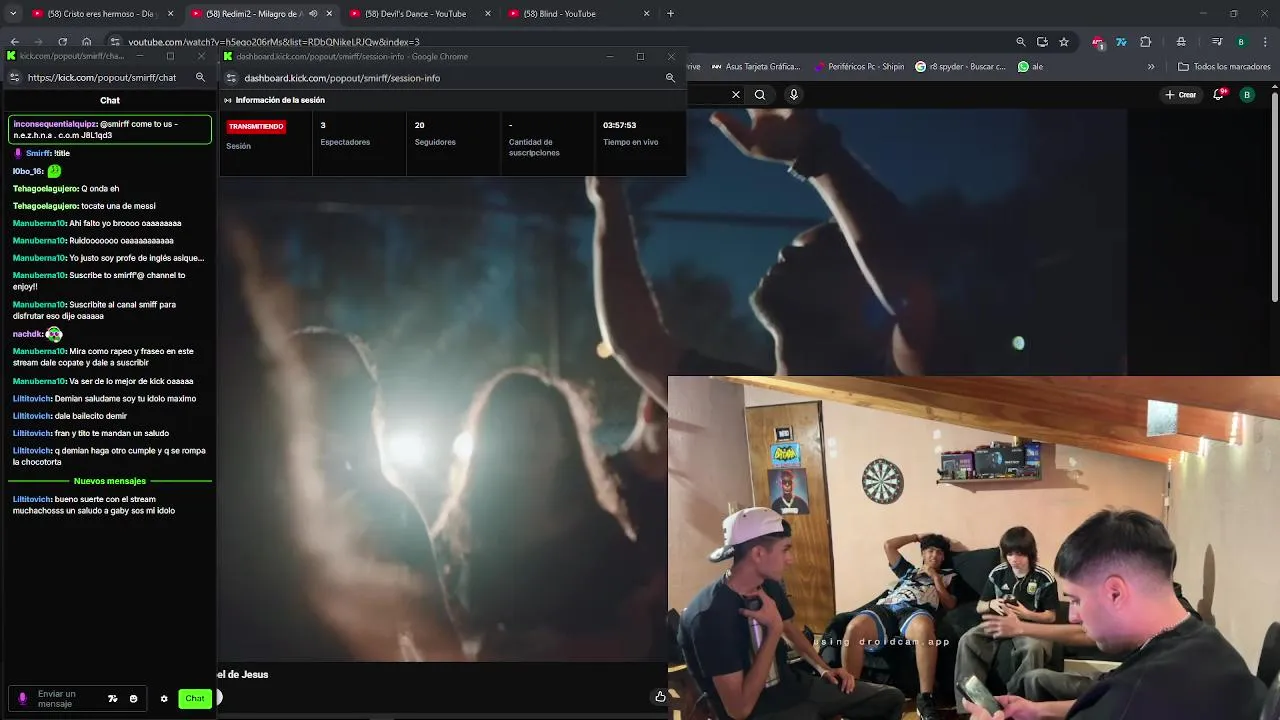Viewport: 1280px width, 720px height.
Task: Send message with green 'Chat' button
Action: click(x=194, y=699)
